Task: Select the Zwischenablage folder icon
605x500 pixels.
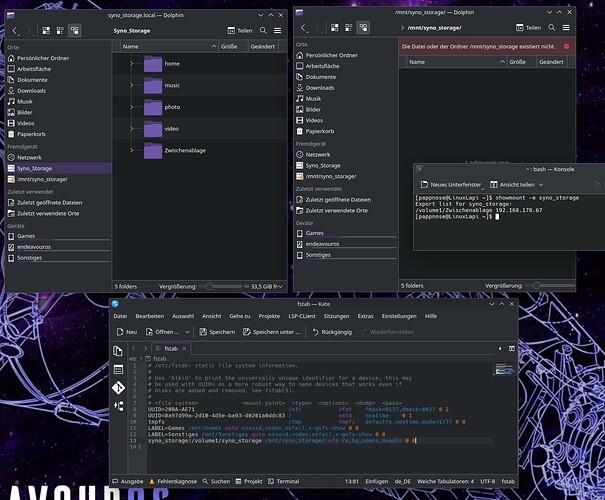Action: [x=153, y=151]
